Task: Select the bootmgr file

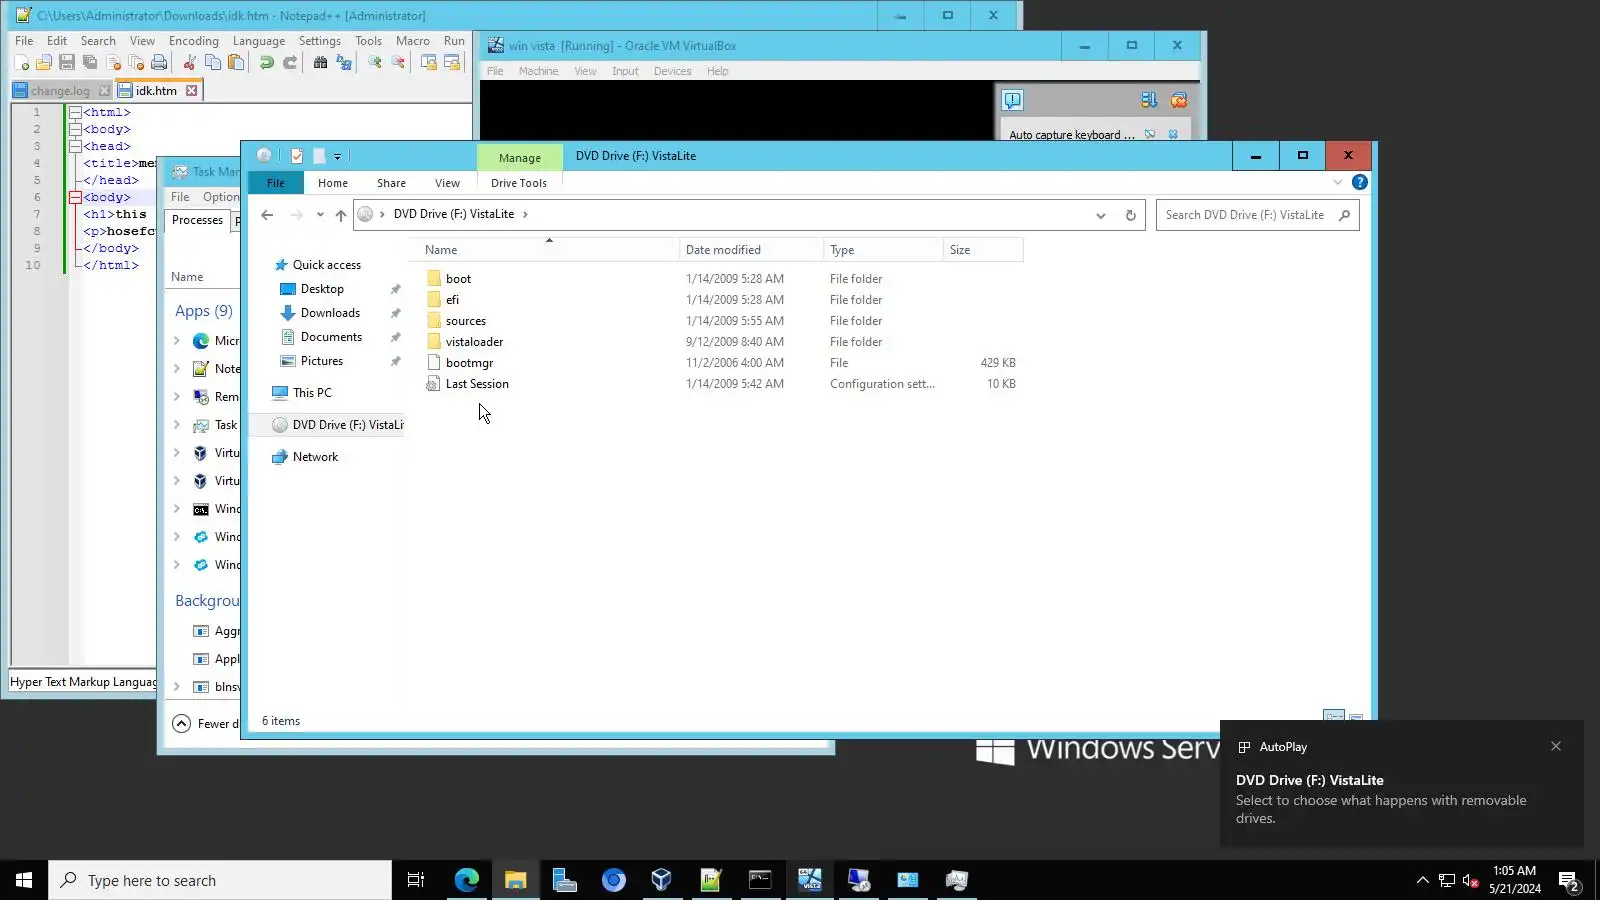Action: tap(469, 363)
